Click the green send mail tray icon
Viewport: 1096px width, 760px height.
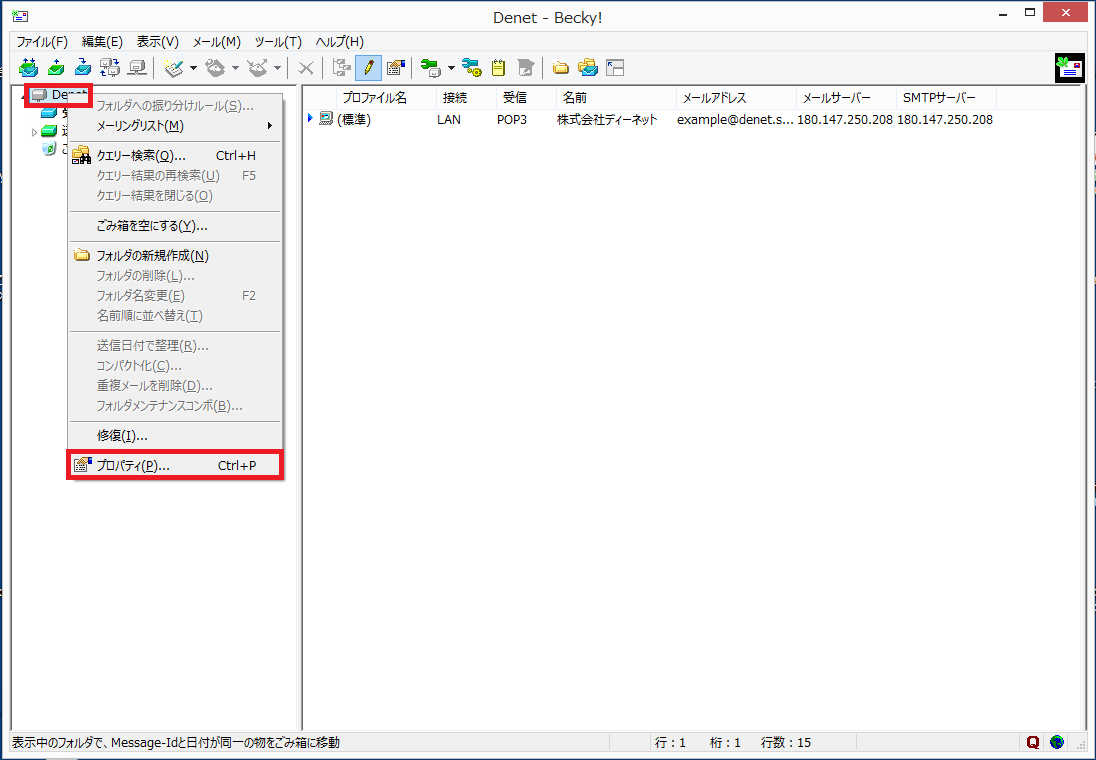[x=56, y=68]
